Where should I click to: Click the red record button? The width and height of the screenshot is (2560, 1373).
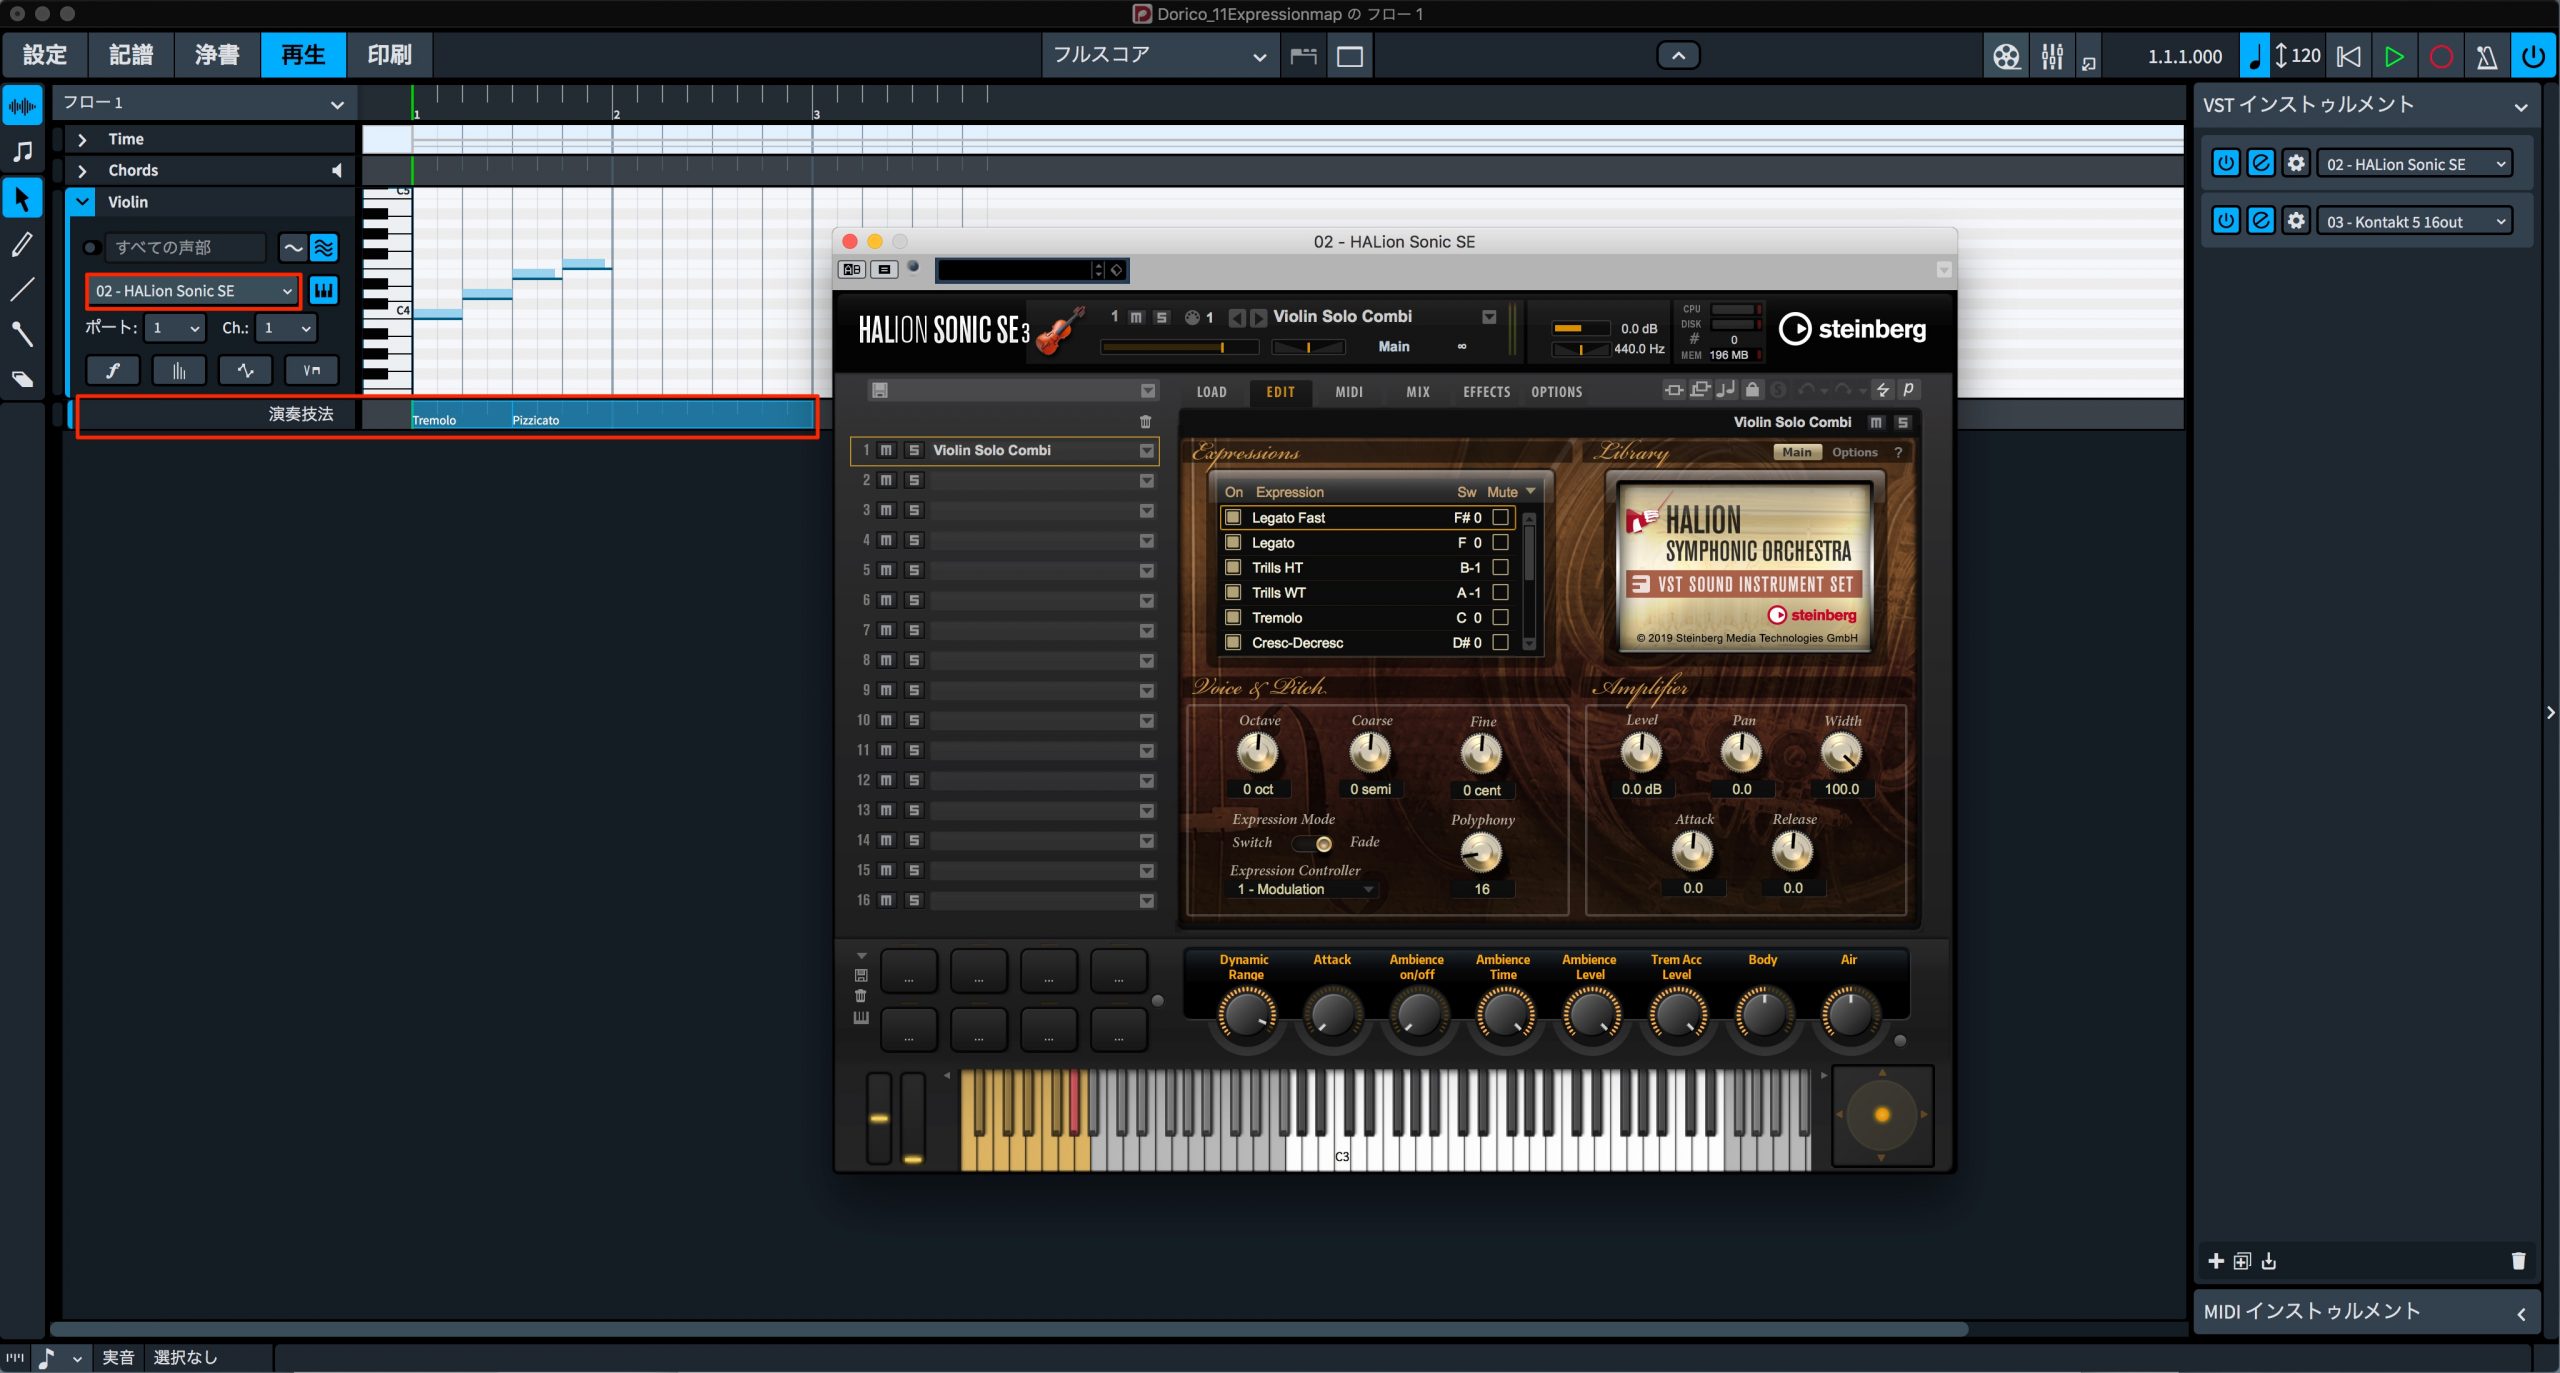(x=2440, y=56)
